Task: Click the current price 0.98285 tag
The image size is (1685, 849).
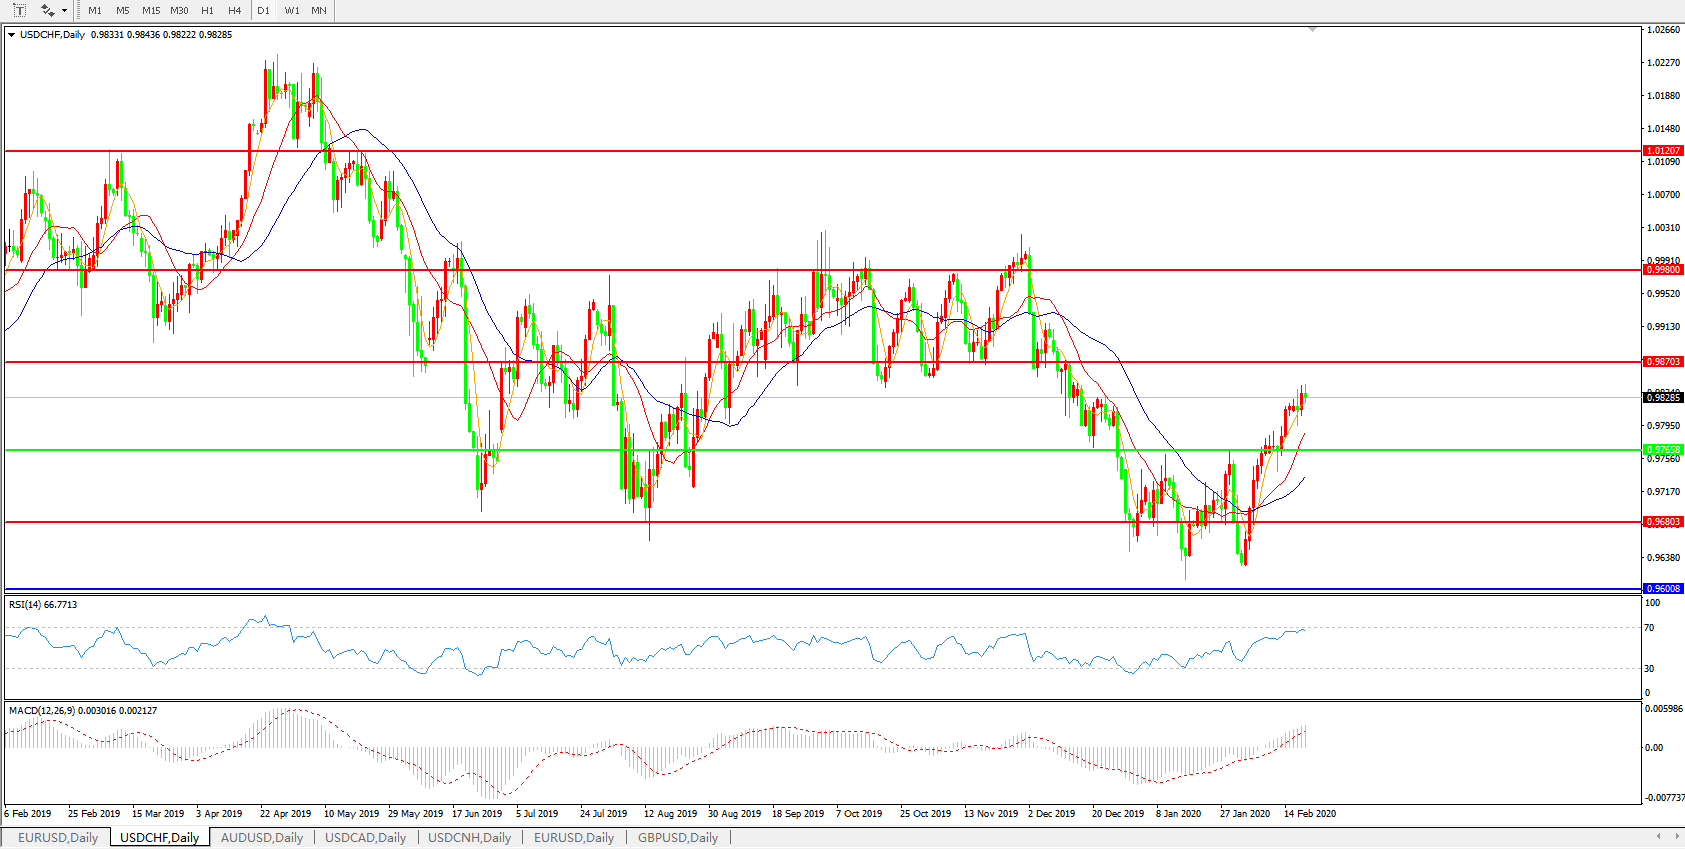Action: pyautogui.click(x=1663, y=398)
